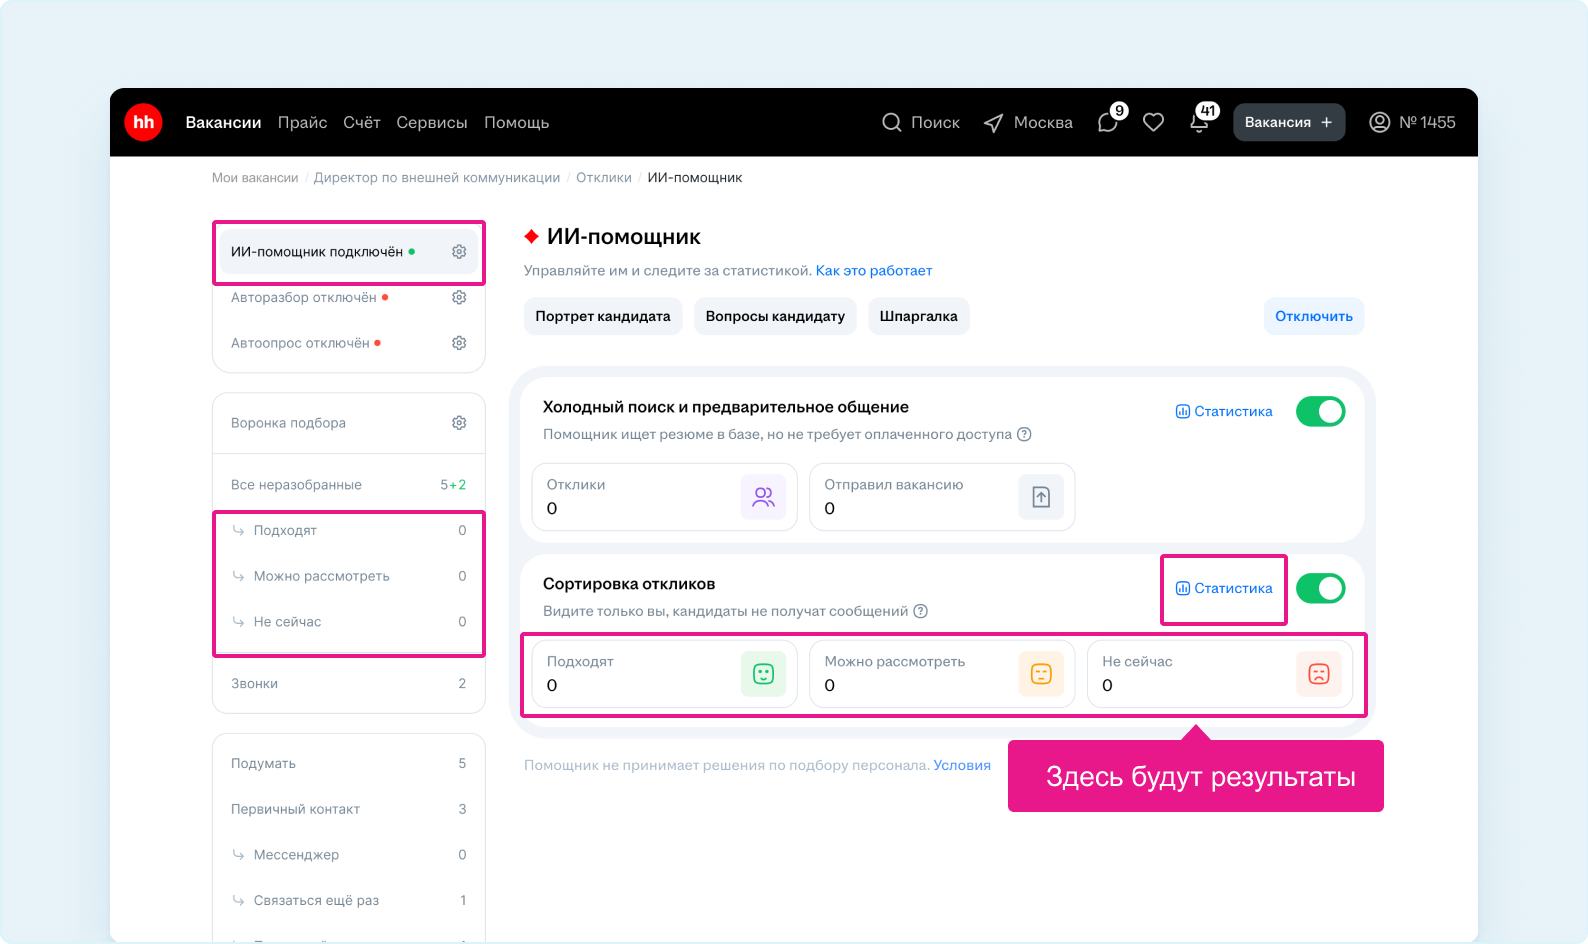This screenshot has height=944, width=1588.
Task: Click help icon beside Сортировка откликов description
Action: 921,611
